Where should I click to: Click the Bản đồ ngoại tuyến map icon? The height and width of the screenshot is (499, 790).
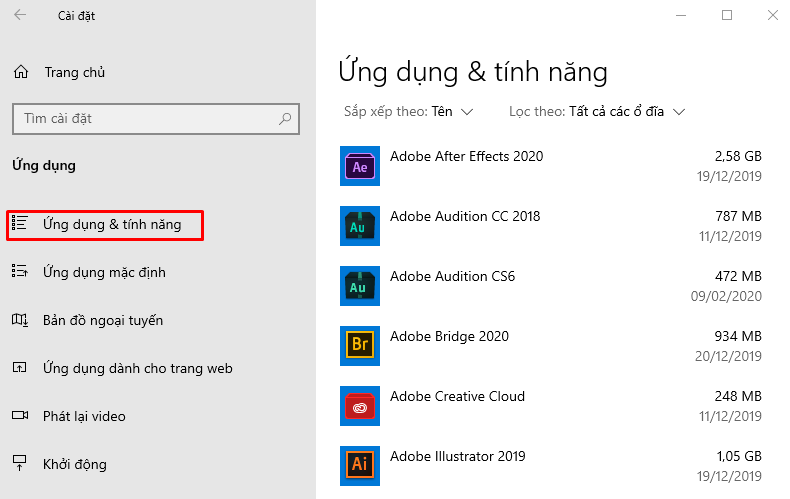(20, 320)
